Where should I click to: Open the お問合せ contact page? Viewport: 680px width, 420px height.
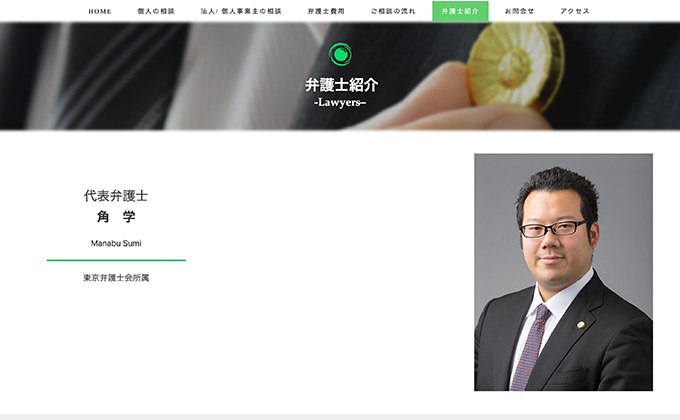tap(519, 11)
